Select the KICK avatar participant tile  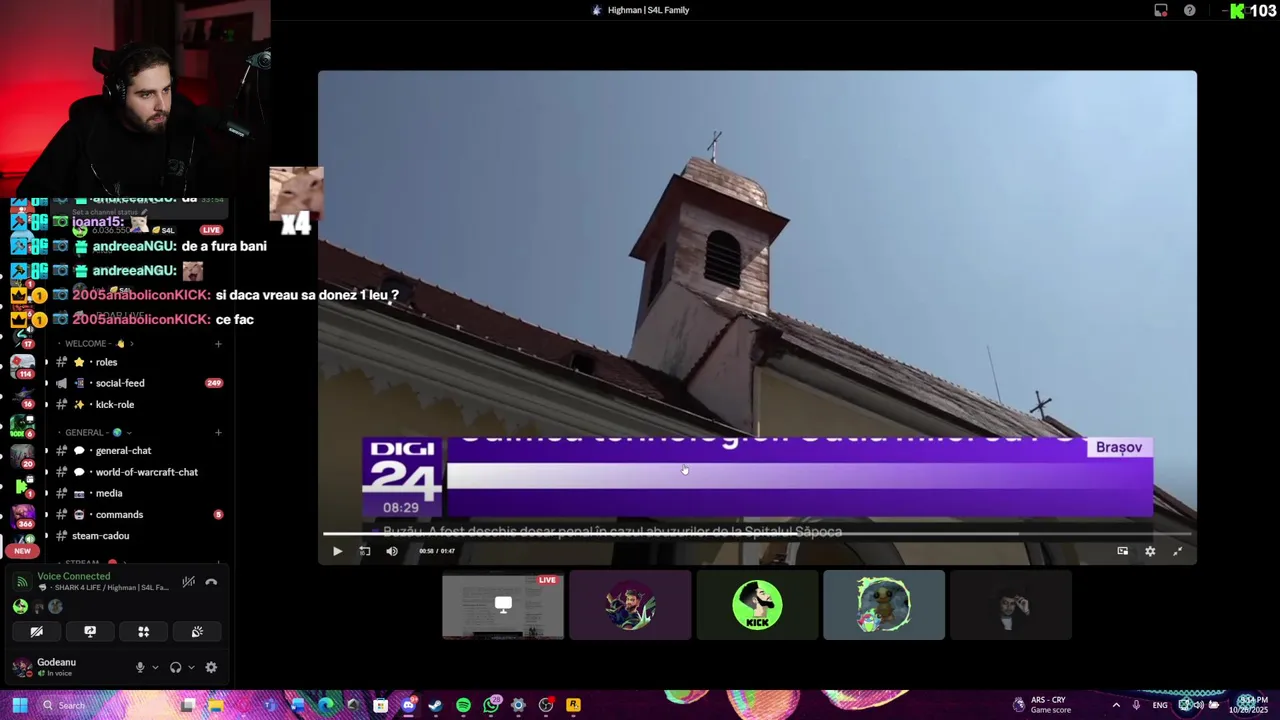(x=757, y=605)
